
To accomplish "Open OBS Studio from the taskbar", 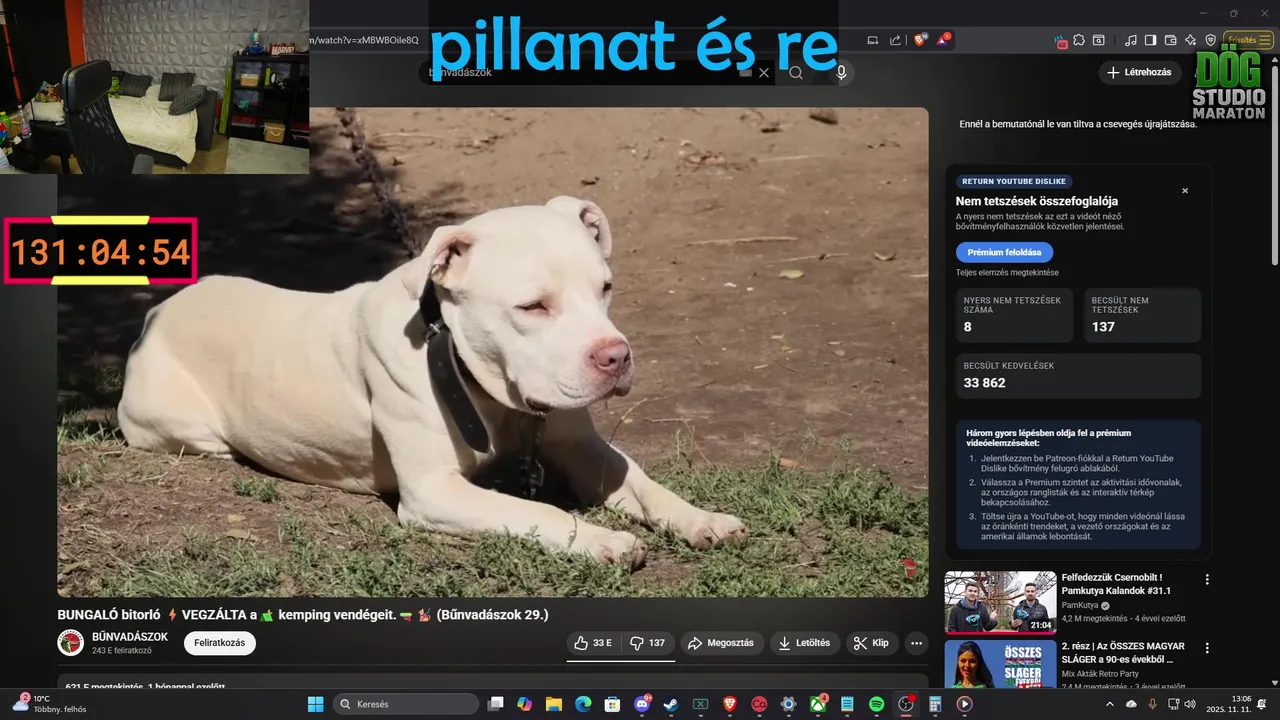I will [906, 704].
